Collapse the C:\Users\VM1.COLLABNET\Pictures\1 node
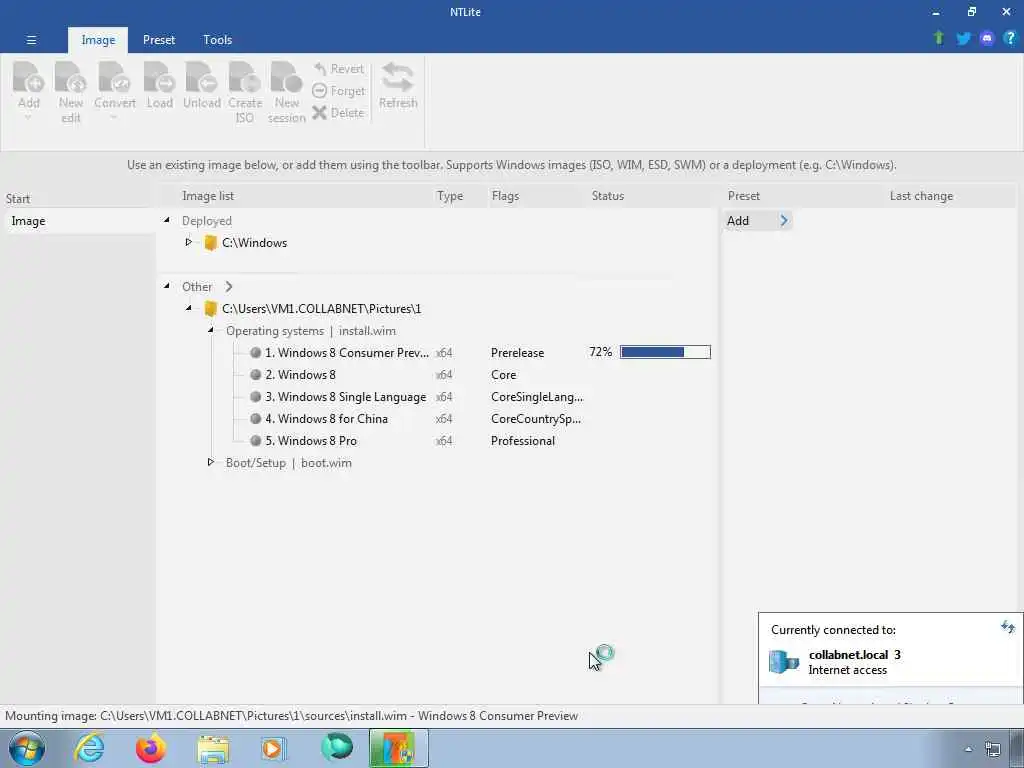Screen dimensions: 1024x768 pos(189,308)
